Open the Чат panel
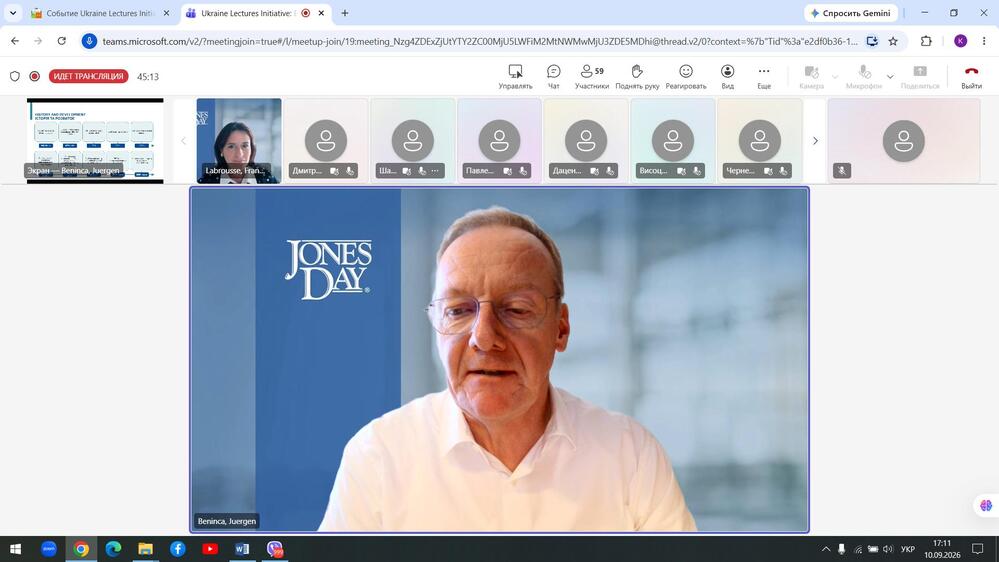 point(553,76)
